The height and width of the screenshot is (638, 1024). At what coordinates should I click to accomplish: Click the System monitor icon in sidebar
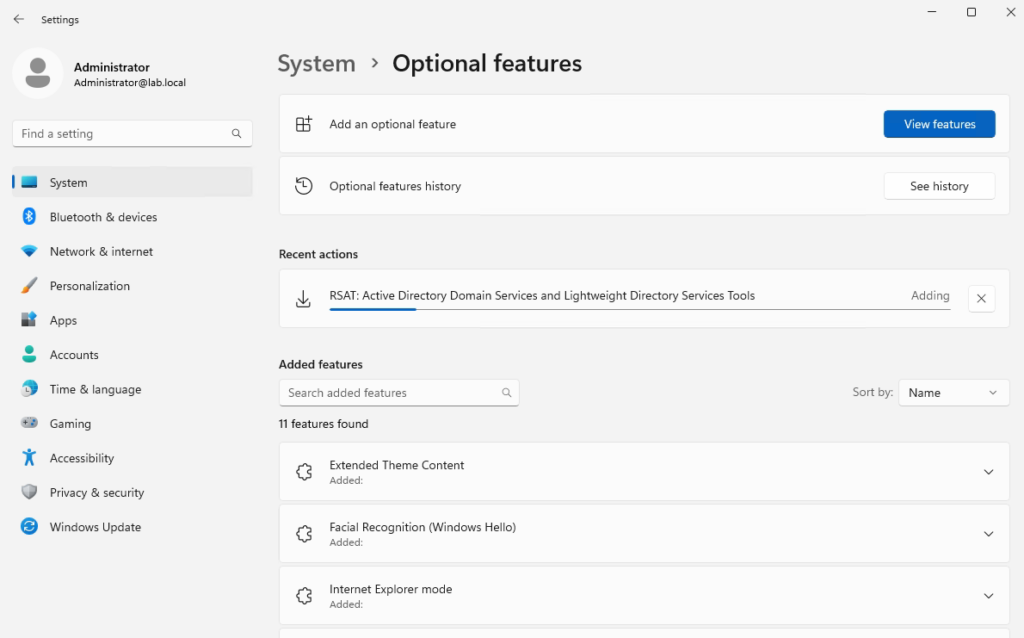(x=29, y=182)
